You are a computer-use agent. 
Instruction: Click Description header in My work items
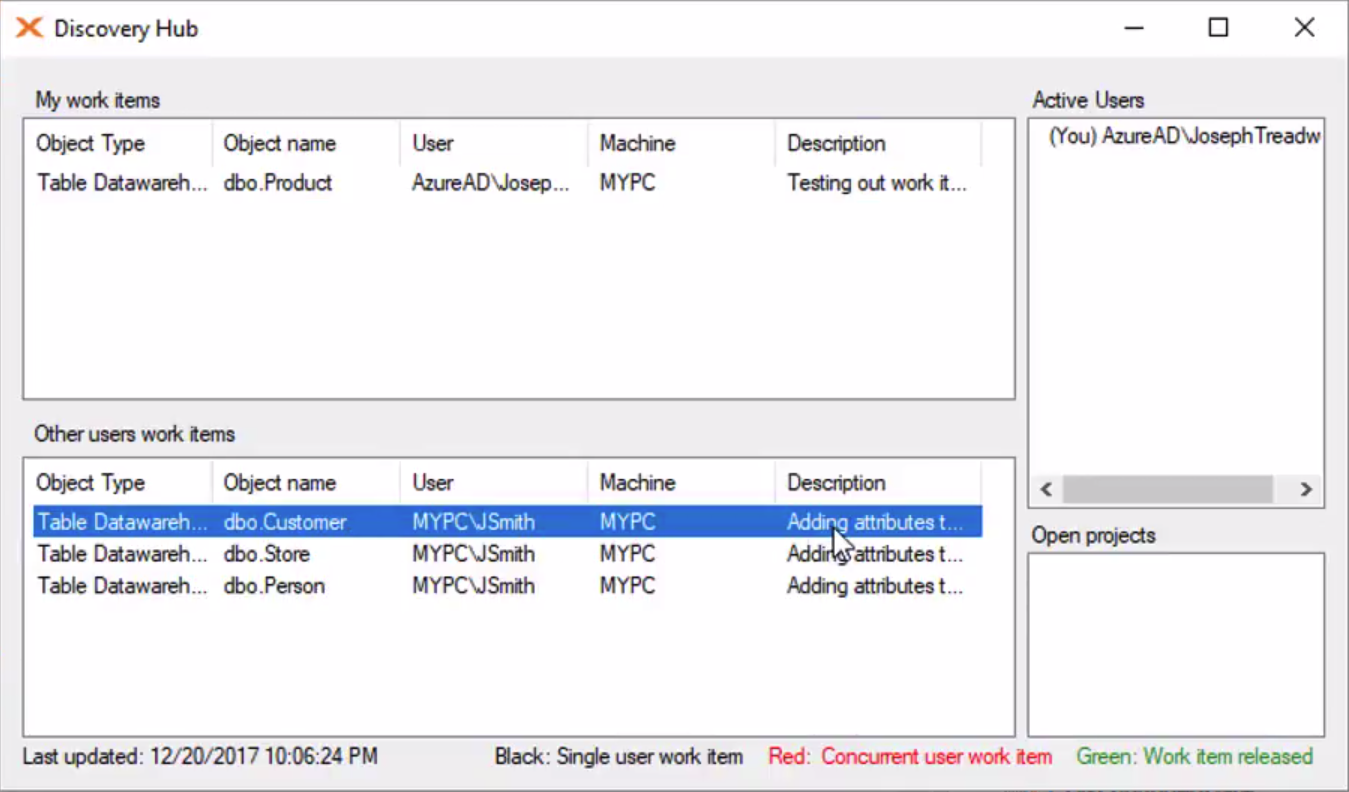(x=878, y=143)
